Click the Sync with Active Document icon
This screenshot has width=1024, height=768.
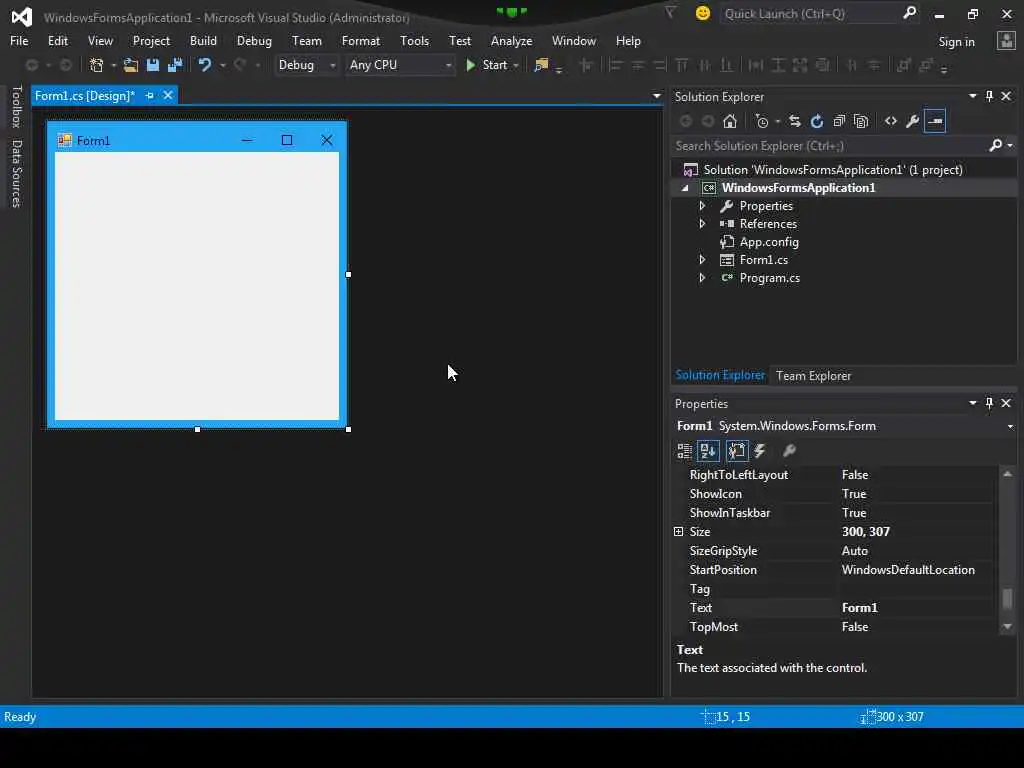click(x=795, y=121)
